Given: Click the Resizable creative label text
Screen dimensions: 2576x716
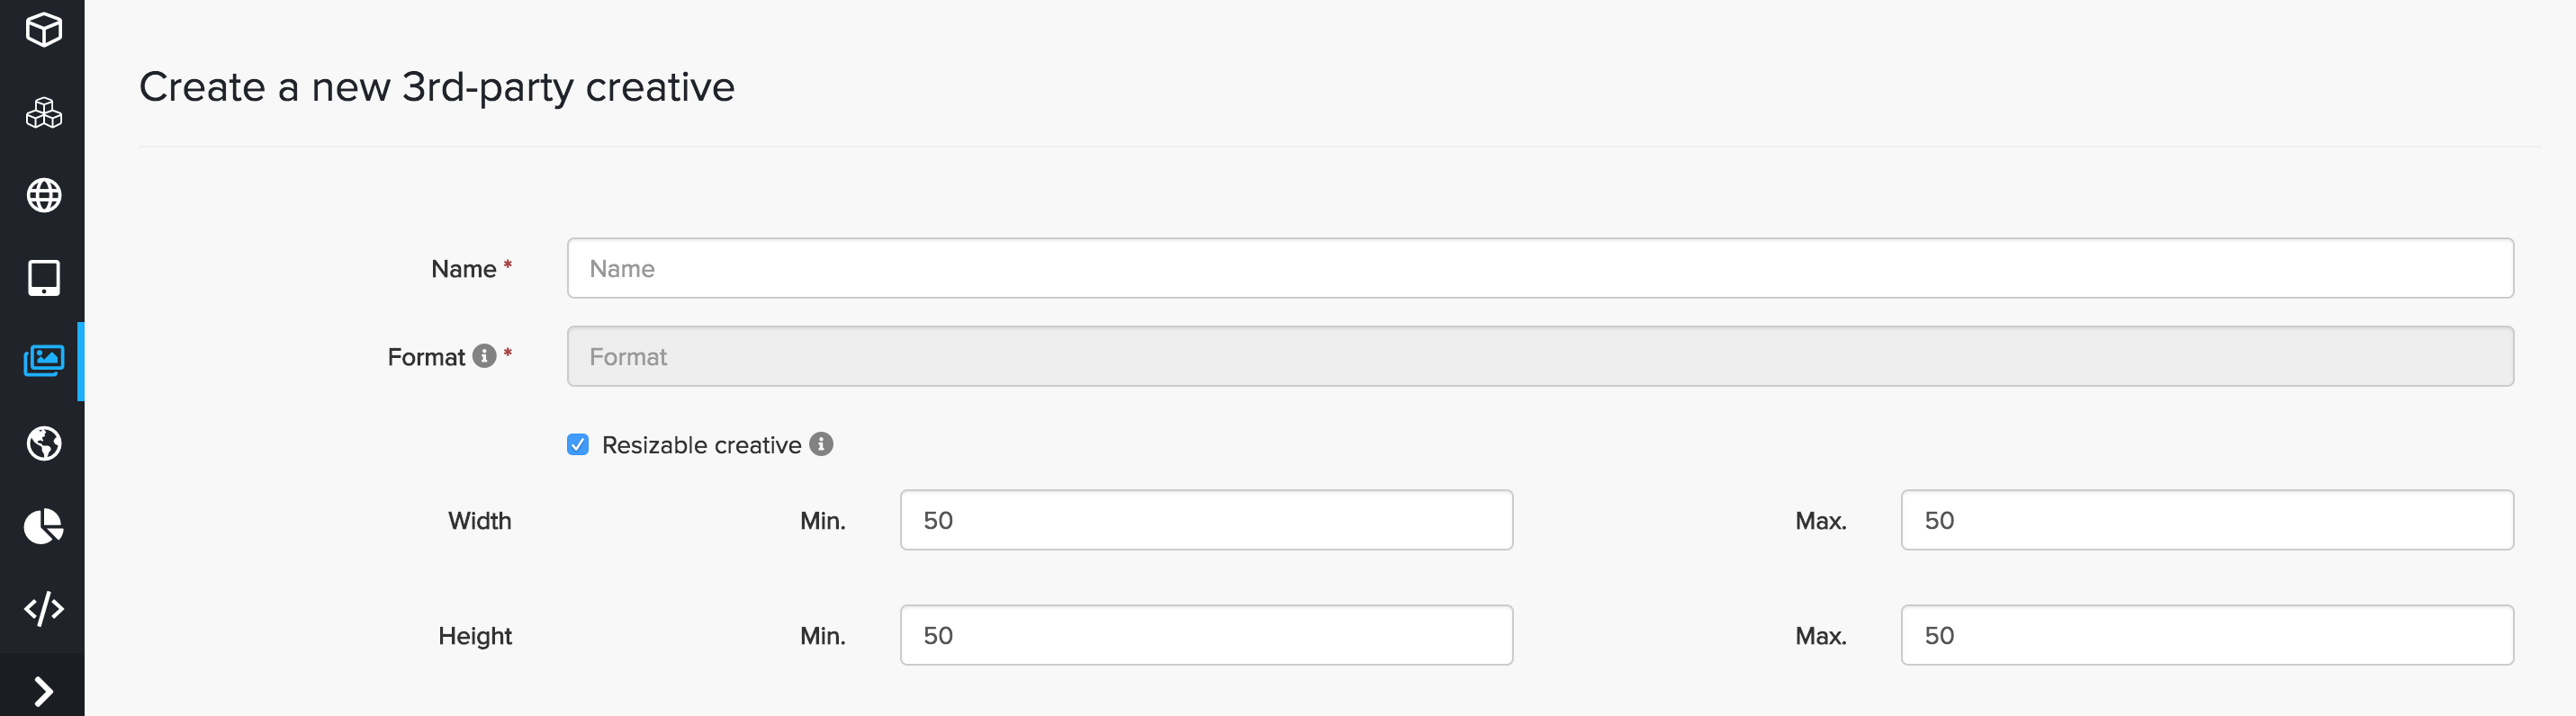Looking at the screenshot, I should tap(701, 445).
